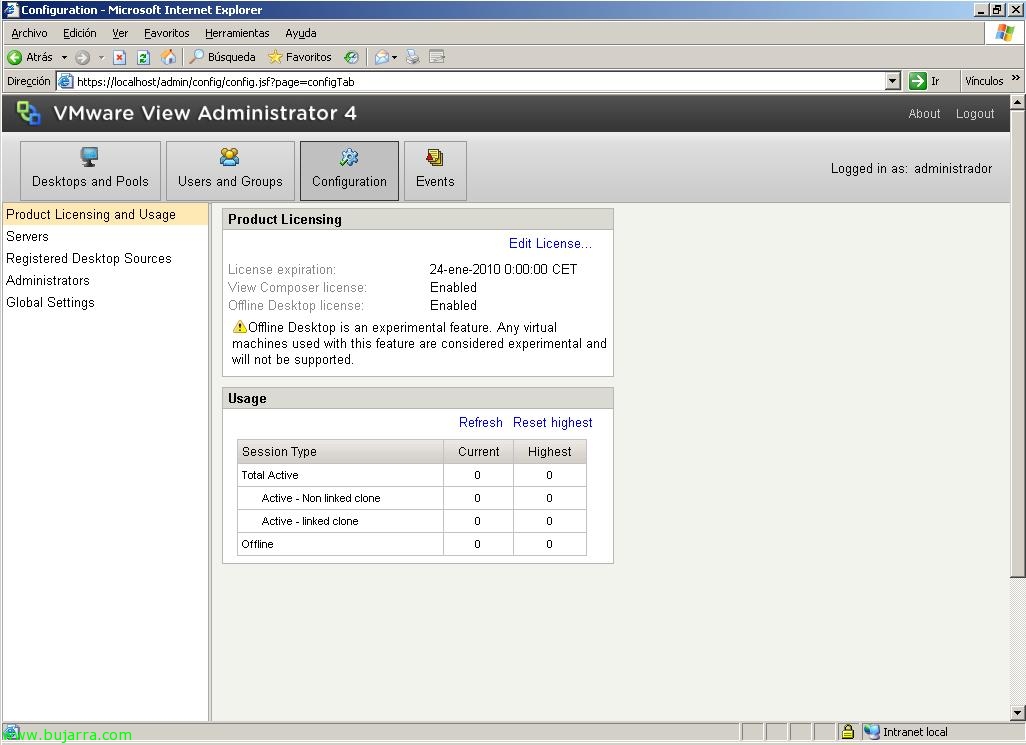Click the padlock security icon in status bar
Image resolution: width=1026 pixels, height=745 pixels.
[847, 731]
